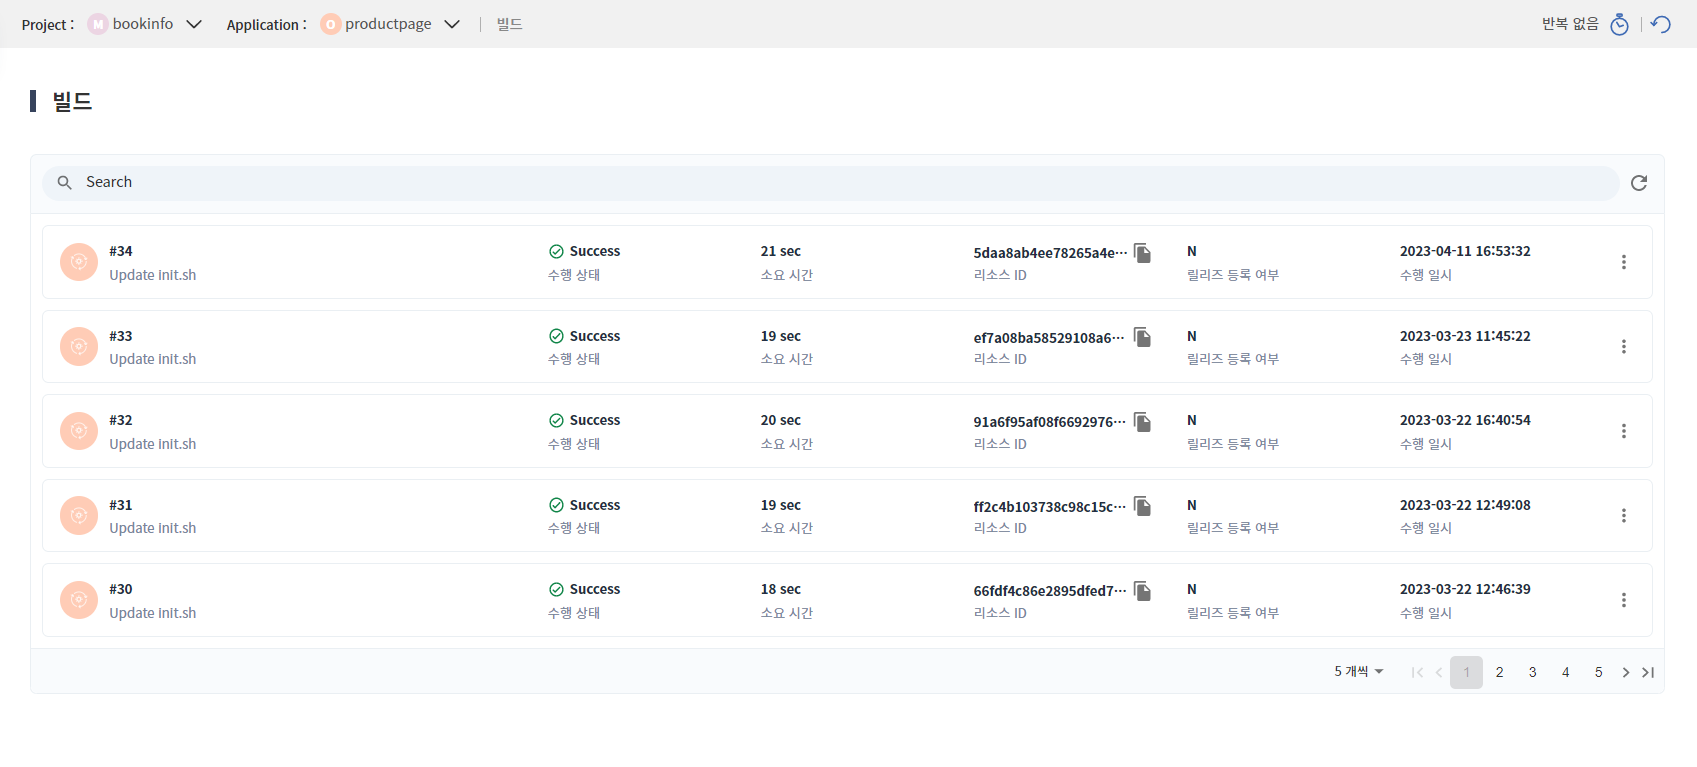Select build number #31 text
The image size is (1697, 767).
(x=121, y=505)
